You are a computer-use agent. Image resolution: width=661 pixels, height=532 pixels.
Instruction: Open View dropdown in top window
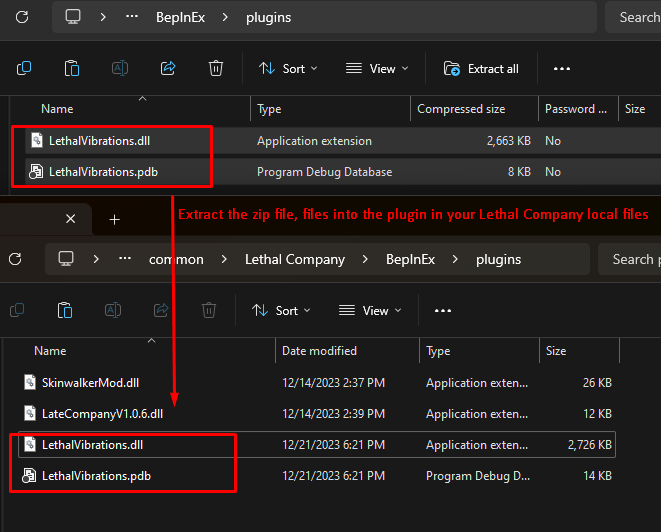(x=377, y=68)
